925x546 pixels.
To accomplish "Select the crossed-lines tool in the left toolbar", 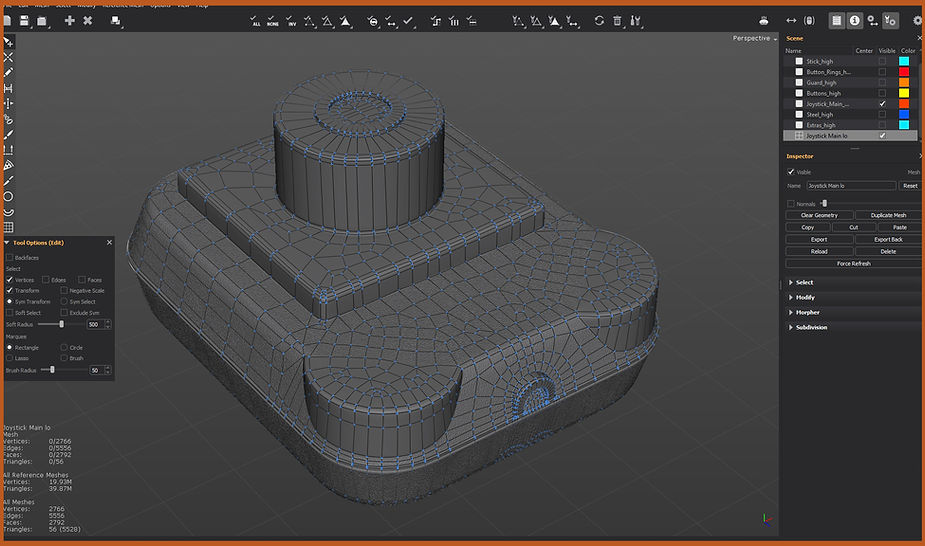I will [8, 57].
